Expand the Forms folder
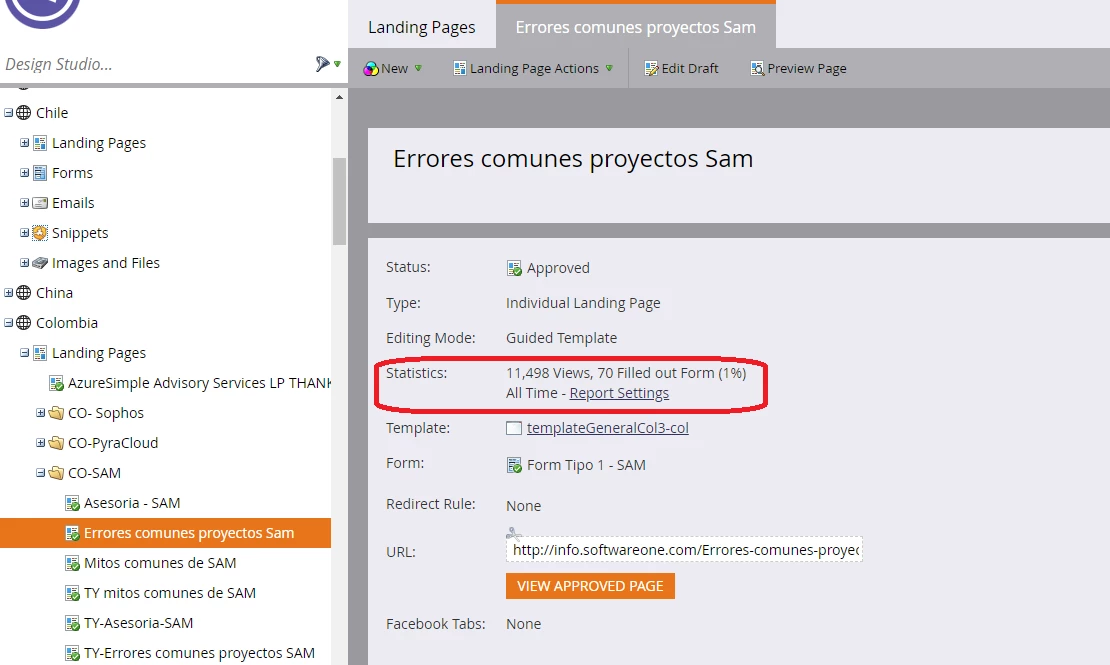Screen dimensions: 1110x665 coord(24,173)
